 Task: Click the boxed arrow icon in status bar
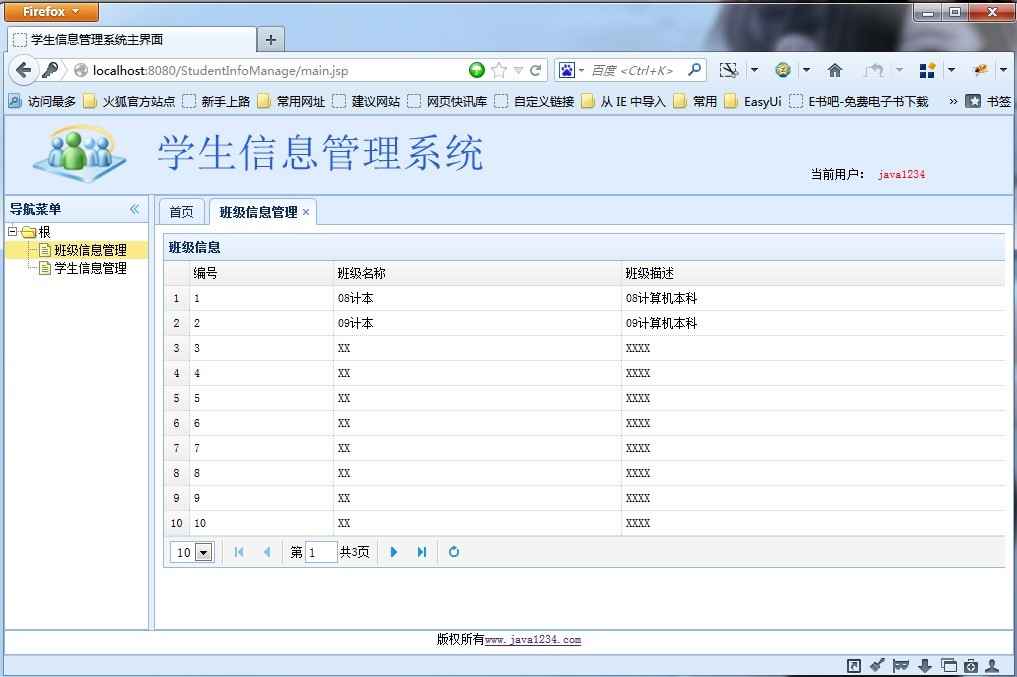854,665
